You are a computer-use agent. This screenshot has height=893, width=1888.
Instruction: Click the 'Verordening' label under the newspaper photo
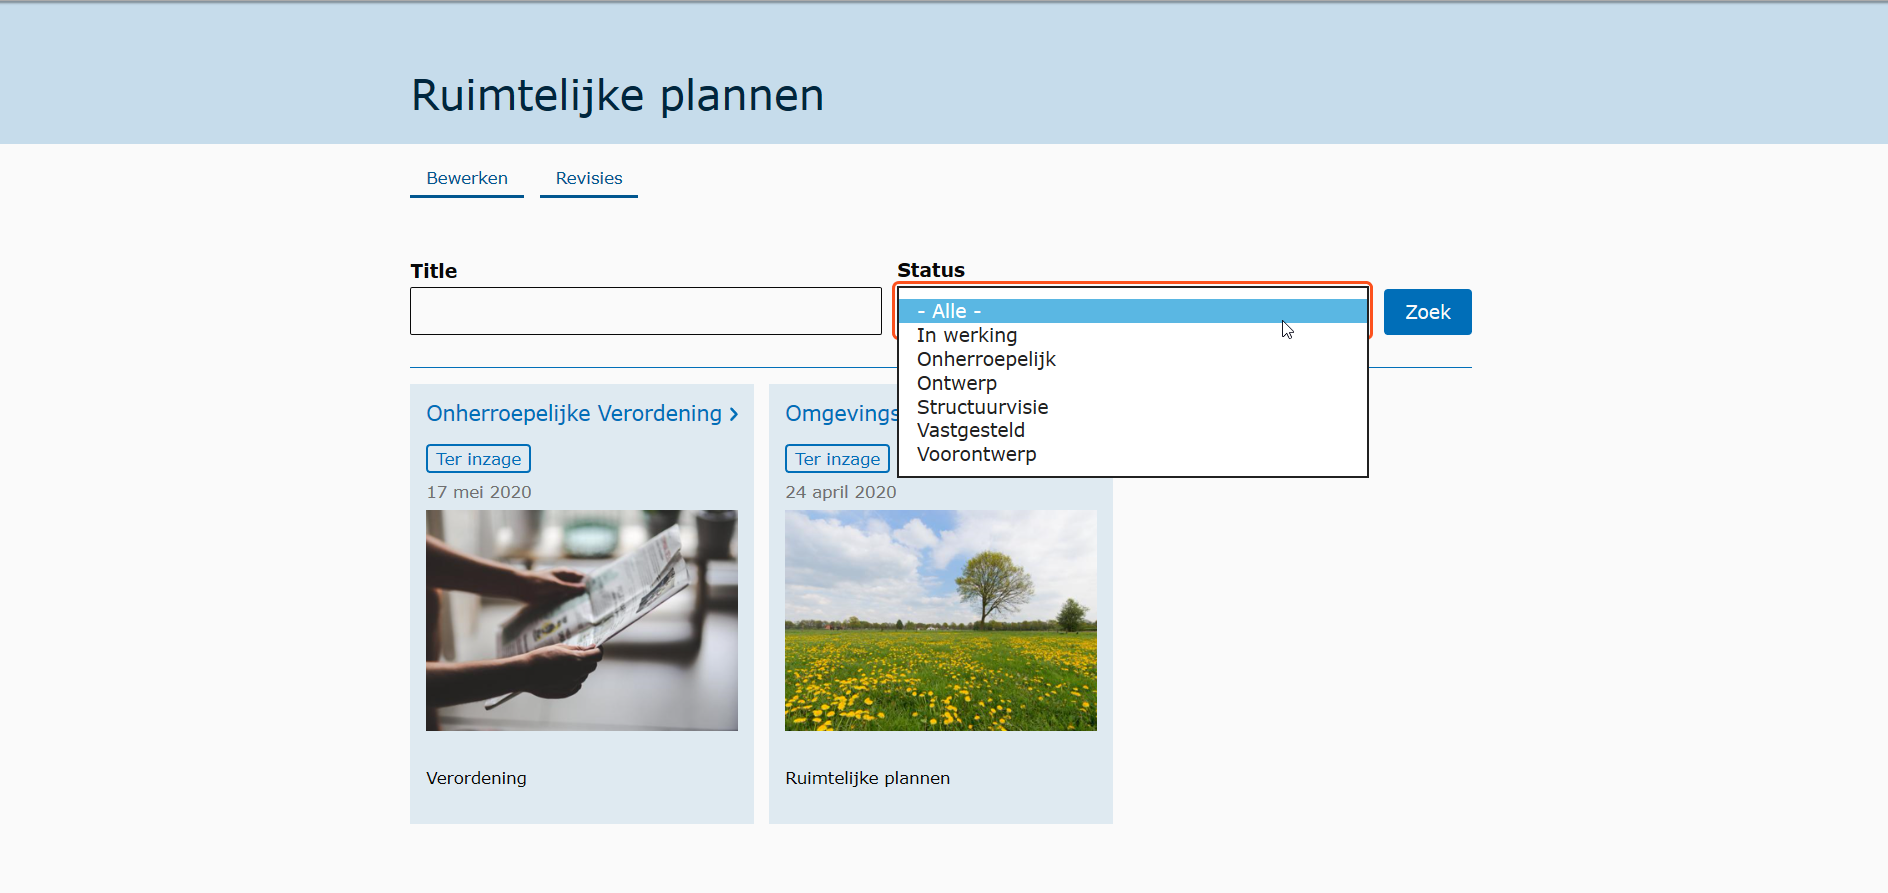click(x=476, y=778)
